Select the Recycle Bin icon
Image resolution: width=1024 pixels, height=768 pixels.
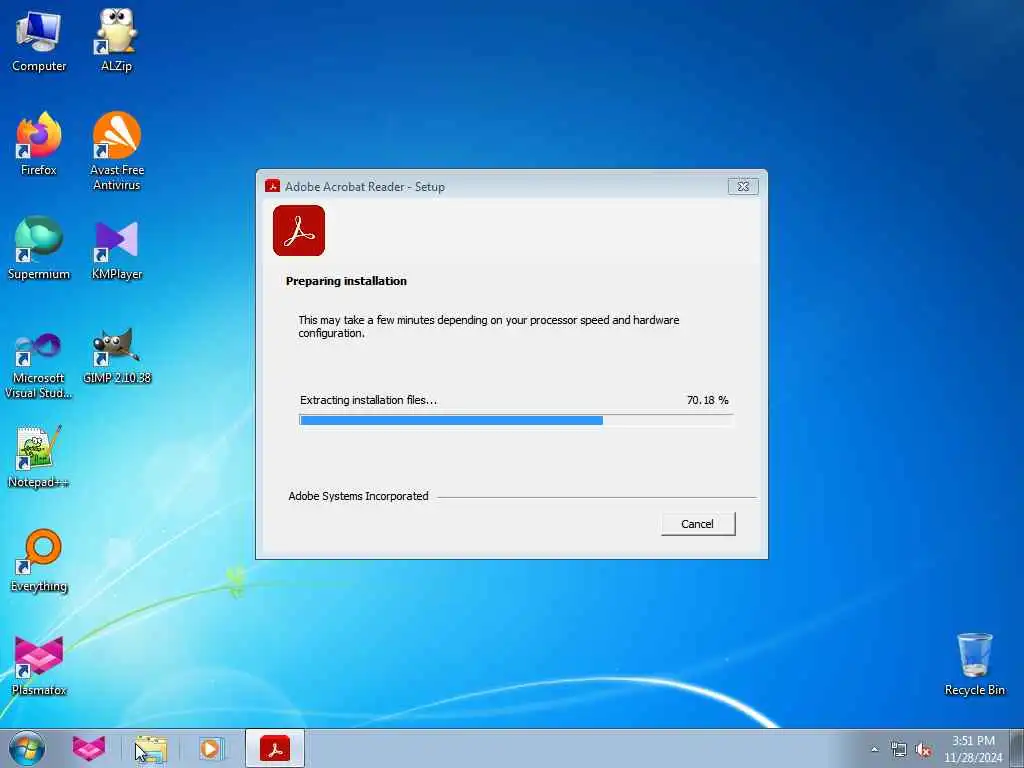[x=974, y=665]
